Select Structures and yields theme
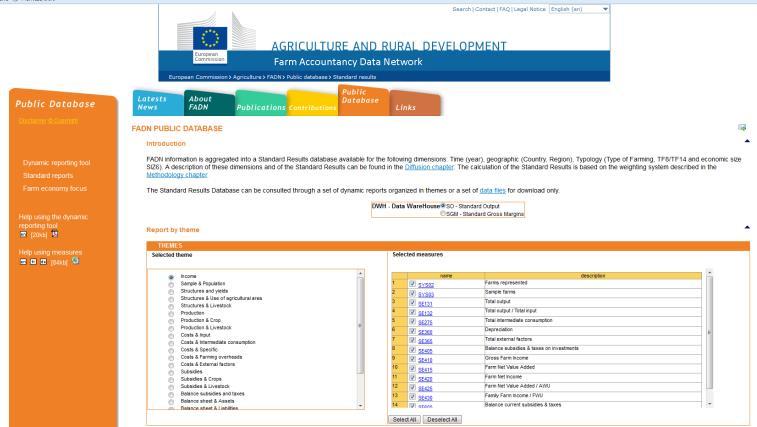 pos(171,292)
